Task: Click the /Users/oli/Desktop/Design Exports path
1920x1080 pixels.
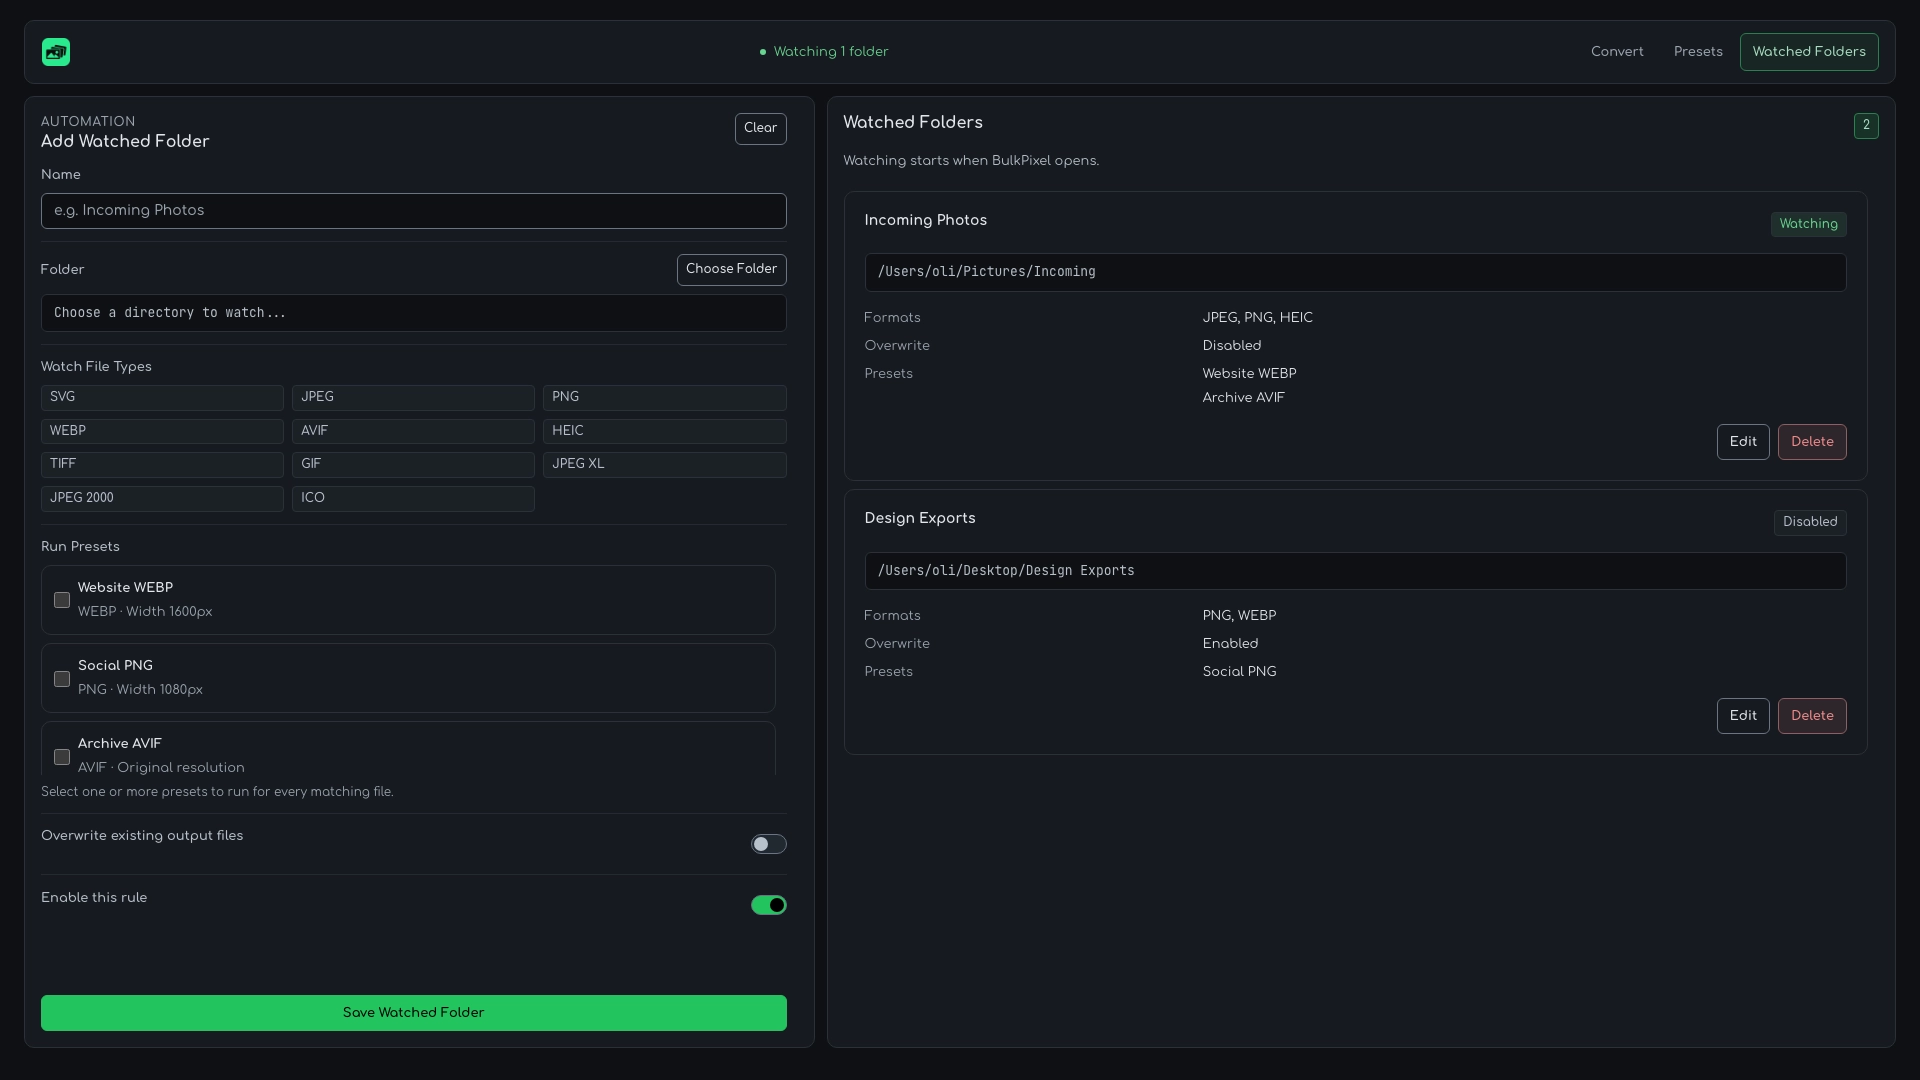Action: (x=1355, y=571)
